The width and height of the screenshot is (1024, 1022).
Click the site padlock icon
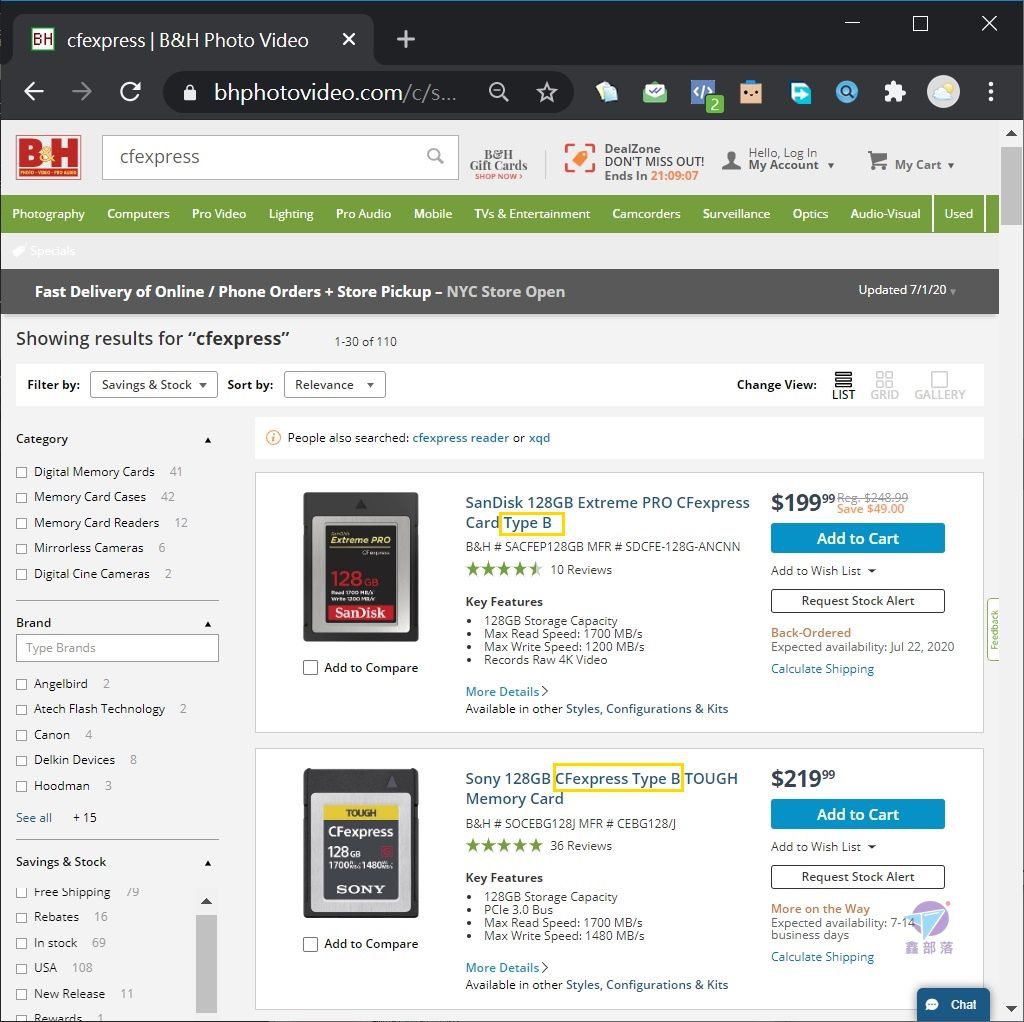click(x=190, y=92)
